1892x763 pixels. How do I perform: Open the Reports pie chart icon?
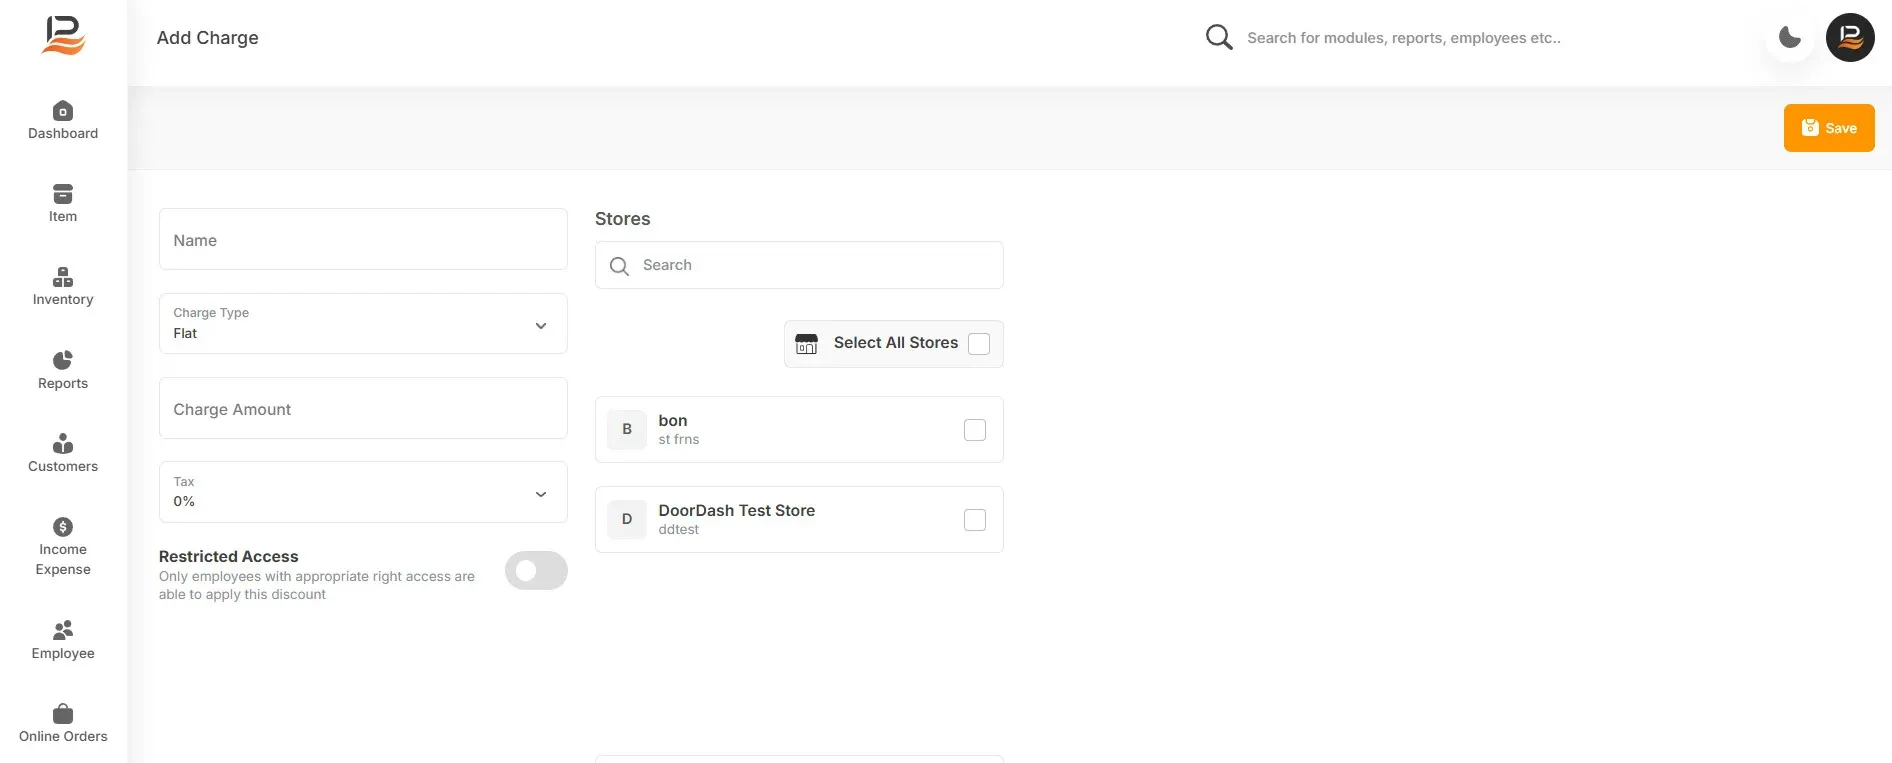pyautogui.click(x=63, y=360)
